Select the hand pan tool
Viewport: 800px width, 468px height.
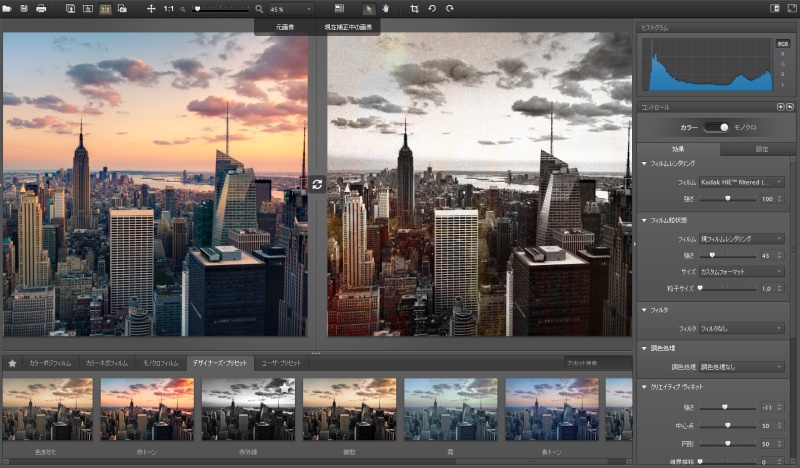385,8
